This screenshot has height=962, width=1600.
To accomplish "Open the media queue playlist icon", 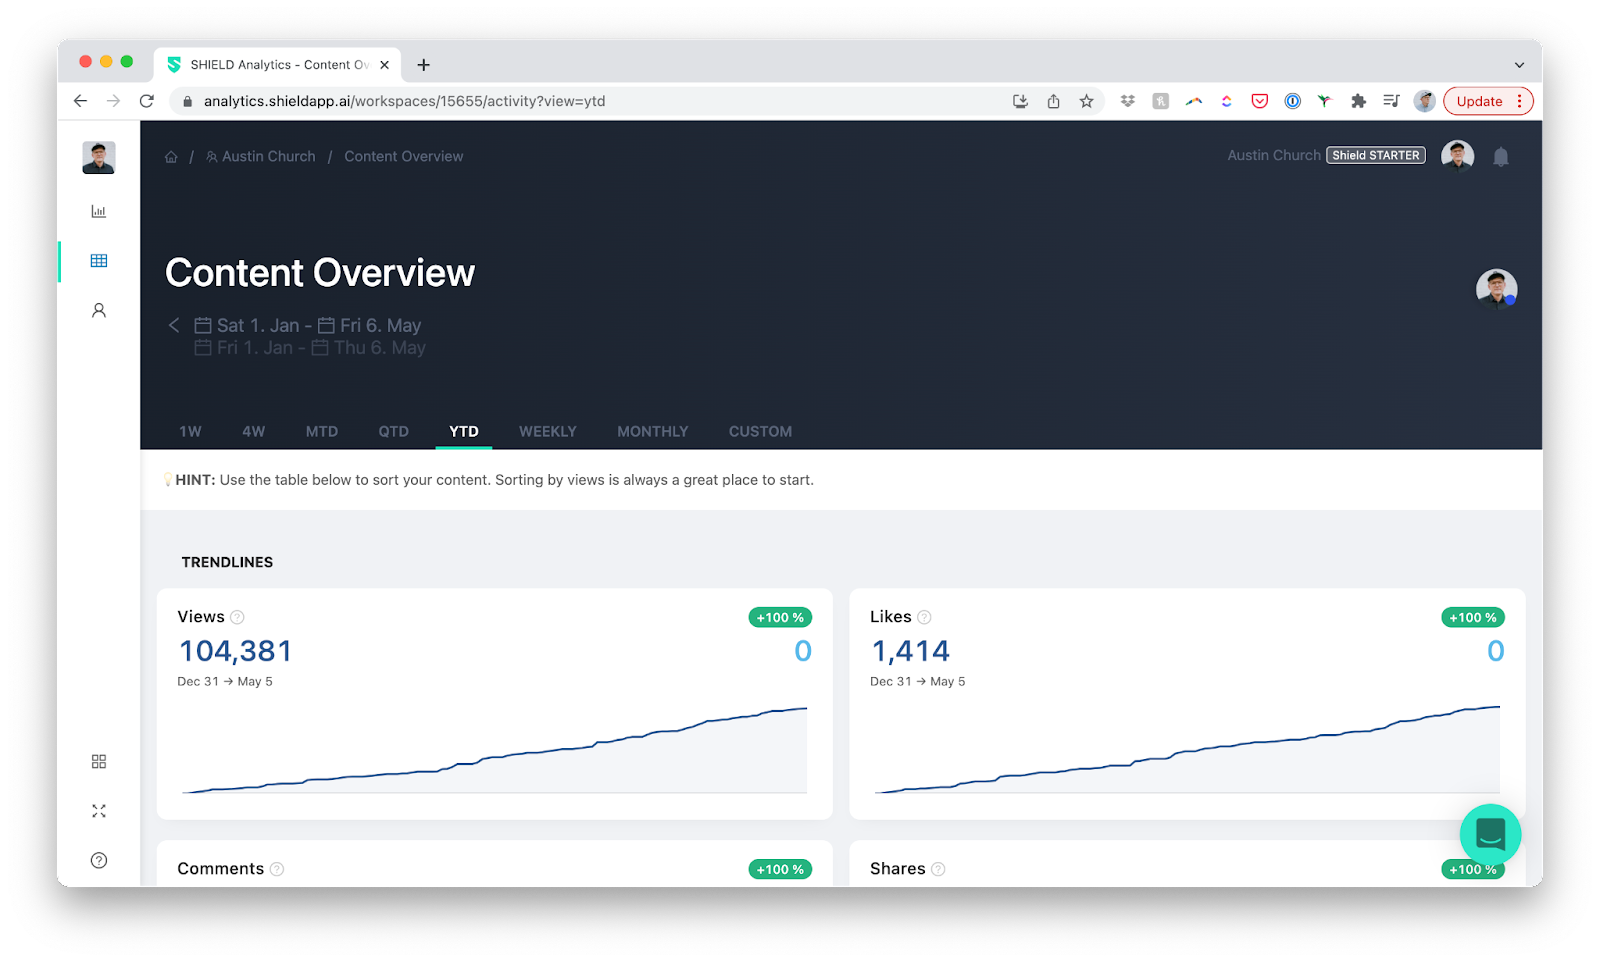I will click(1391, 101).
